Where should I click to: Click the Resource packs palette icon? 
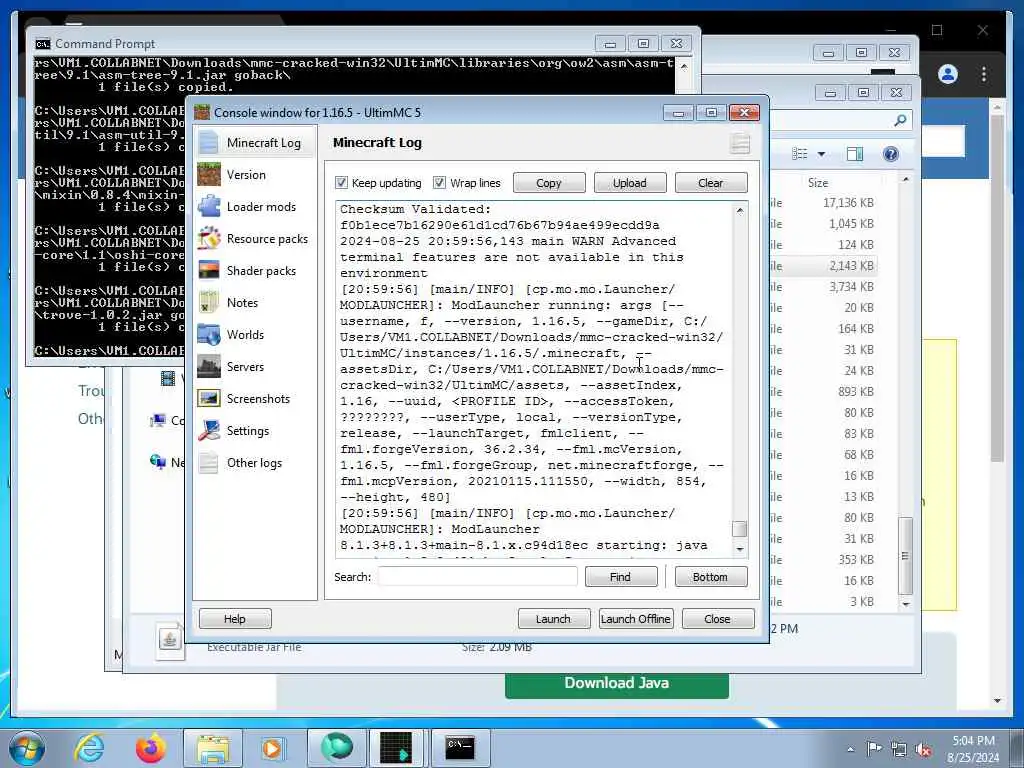208,238
